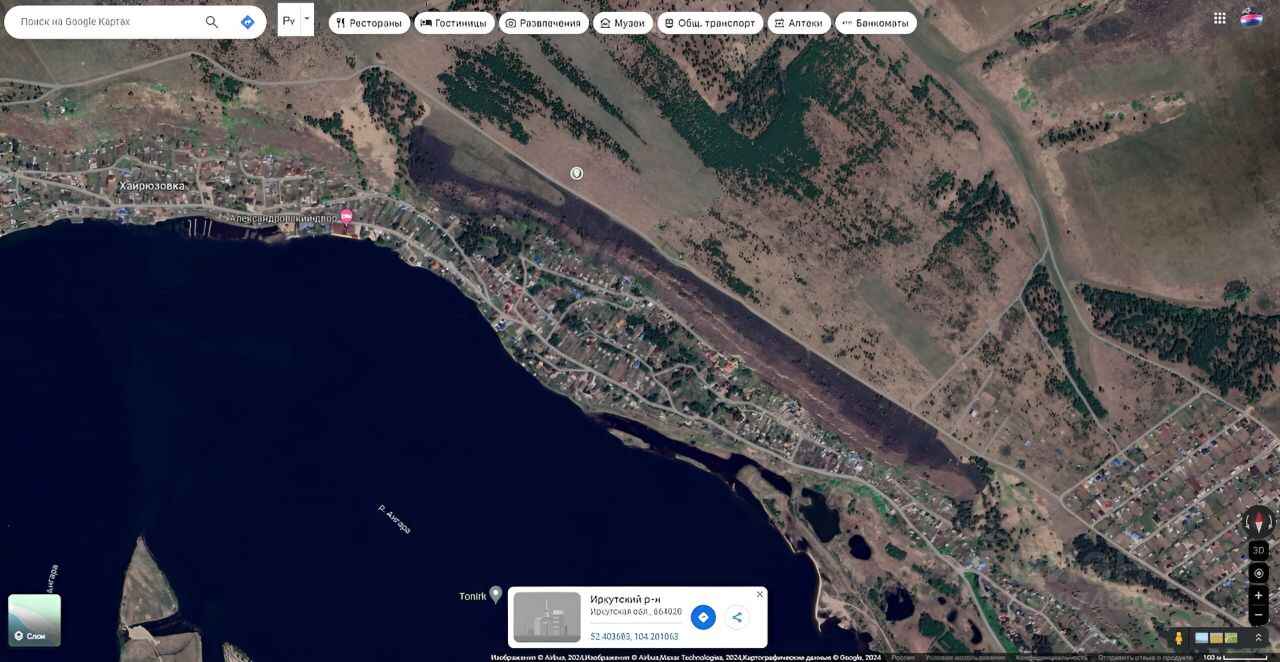Click the search magnifier icon
This screenshot has width=1280, height=662.
click(x=211, y=22)
